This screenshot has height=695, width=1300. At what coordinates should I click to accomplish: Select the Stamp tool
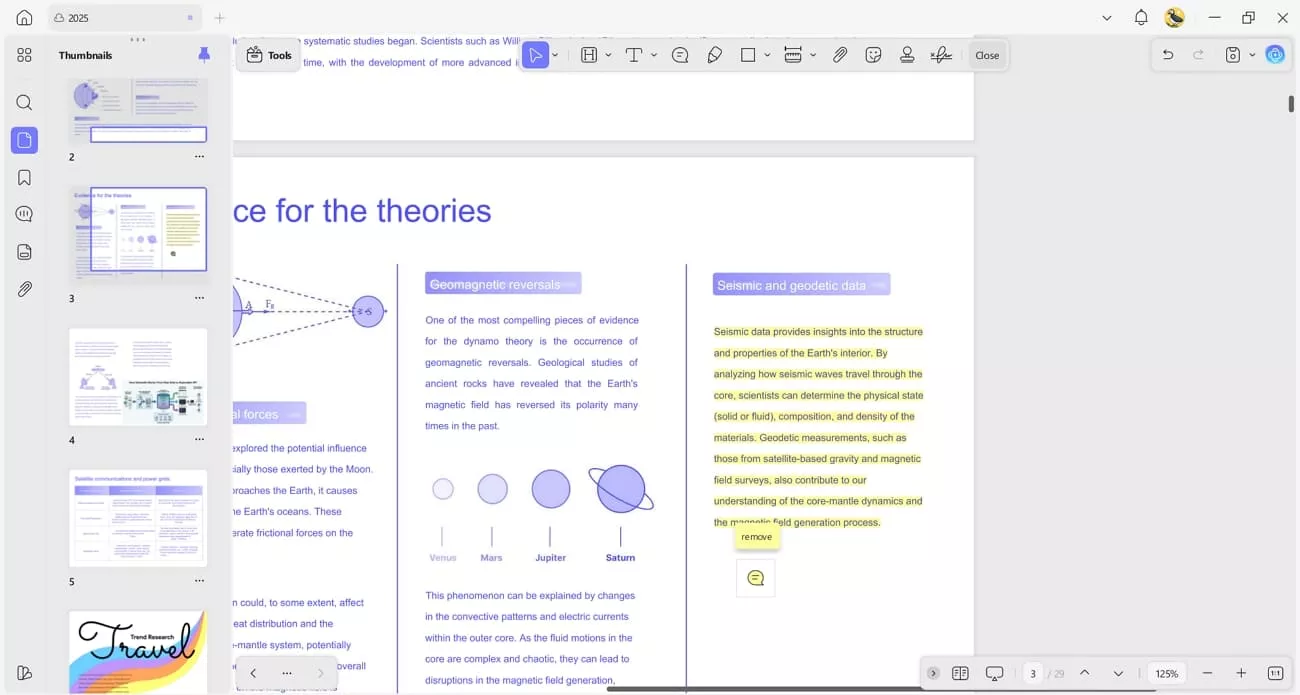907,55
